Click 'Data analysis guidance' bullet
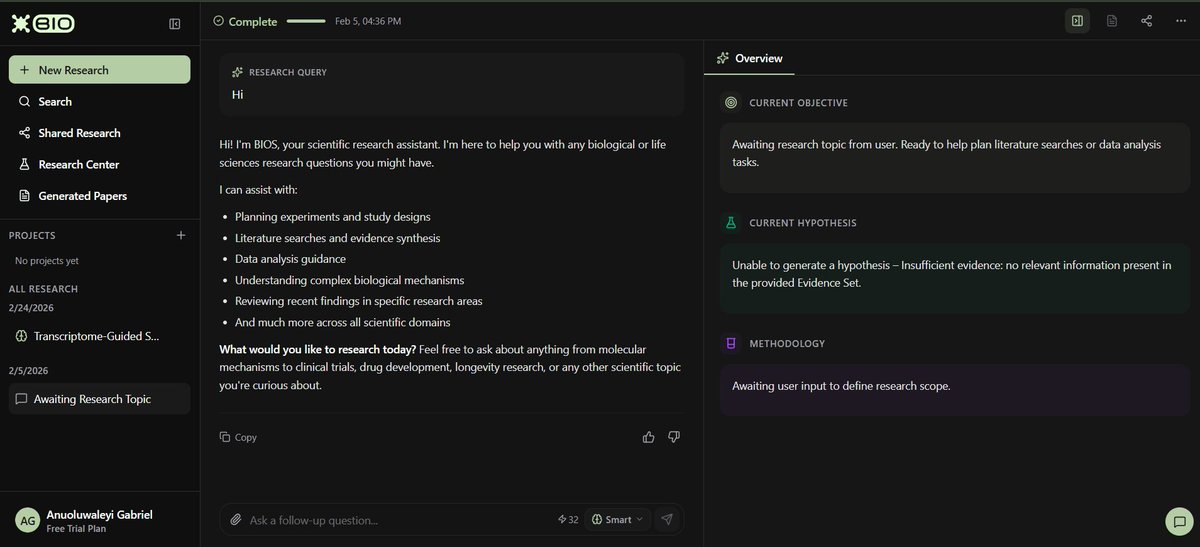 290,259
